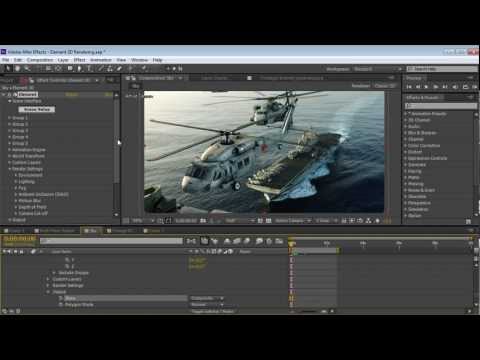Start RAM preview from Preview panel
The width and height of the screenshot is (480, 360).
[474, 87]
